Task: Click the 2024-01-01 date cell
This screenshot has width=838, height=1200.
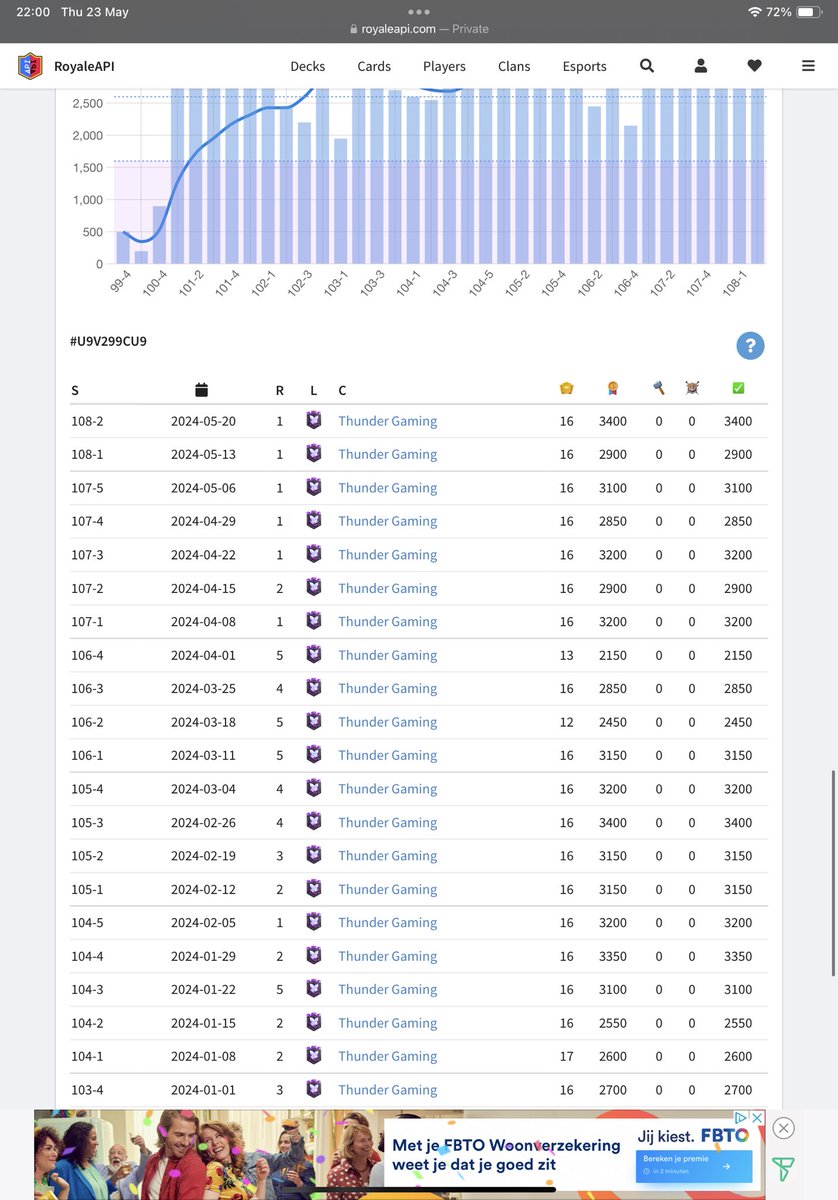Action: click(x=203, y=1090)
